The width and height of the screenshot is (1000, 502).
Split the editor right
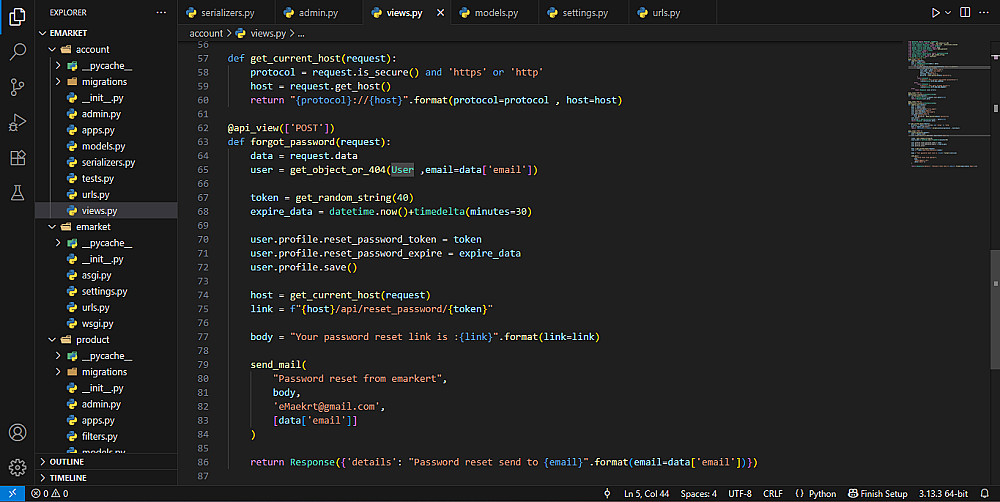[x=965, y=13]
